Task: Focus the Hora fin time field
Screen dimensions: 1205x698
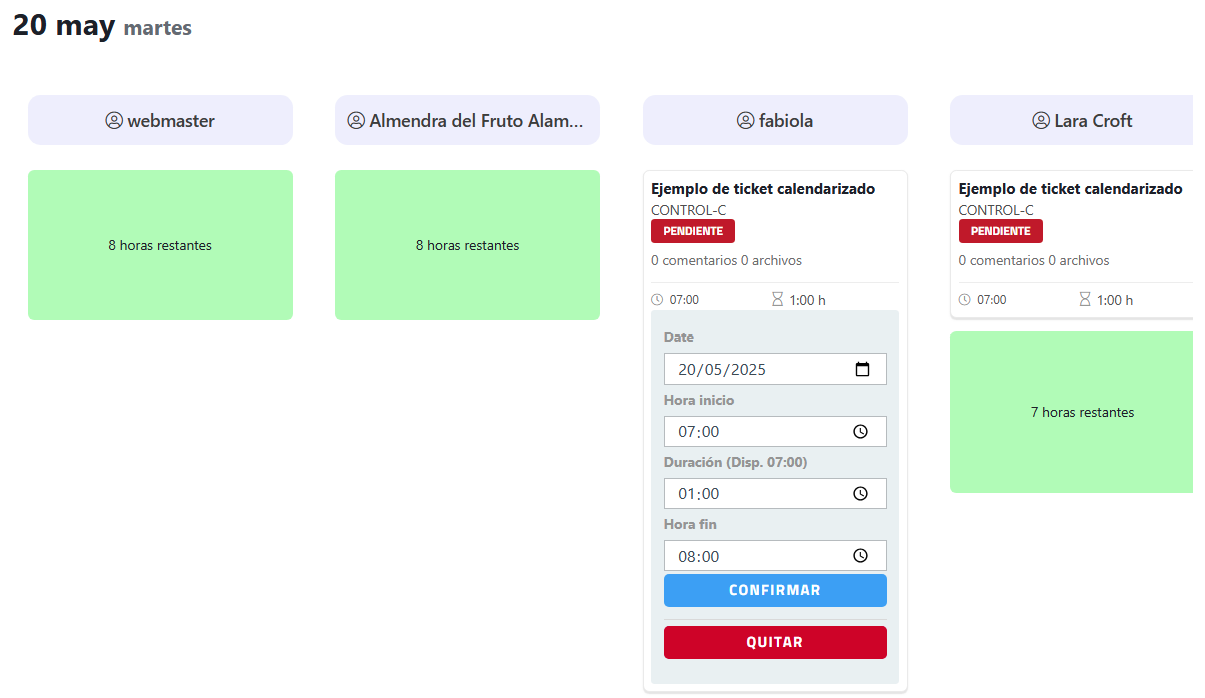Action: [x=760, y=556]
